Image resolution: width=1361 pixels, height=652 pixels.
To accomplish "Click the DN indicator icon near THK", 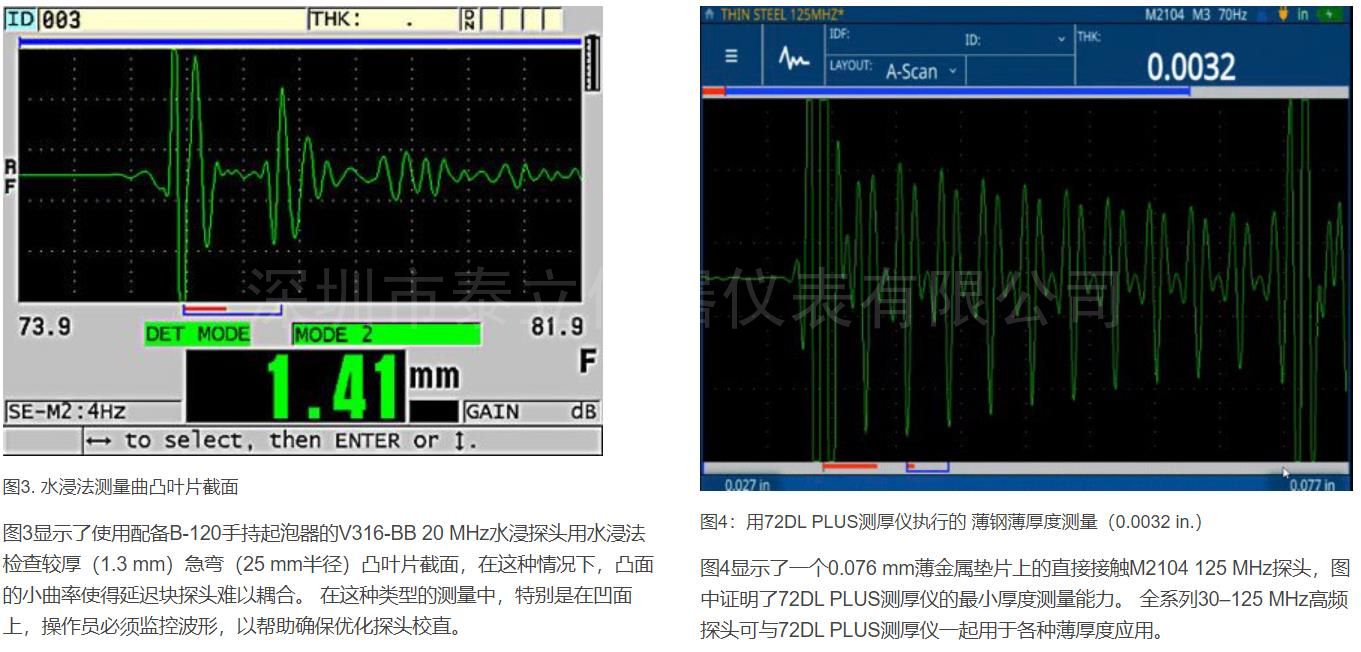I will [x=468, y=19].
